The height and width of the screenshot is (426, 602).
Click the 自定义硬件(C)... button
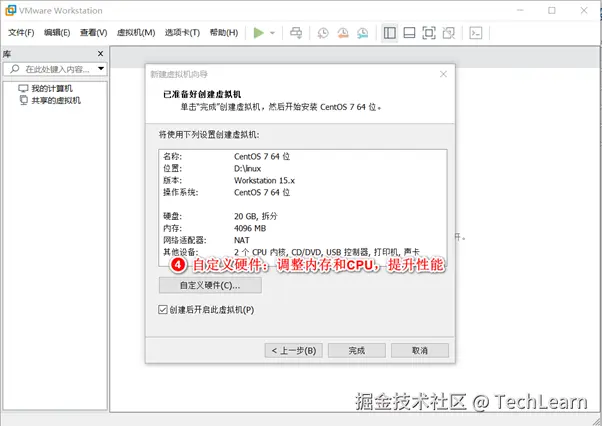pyautogui.click(x=210, y=286)
